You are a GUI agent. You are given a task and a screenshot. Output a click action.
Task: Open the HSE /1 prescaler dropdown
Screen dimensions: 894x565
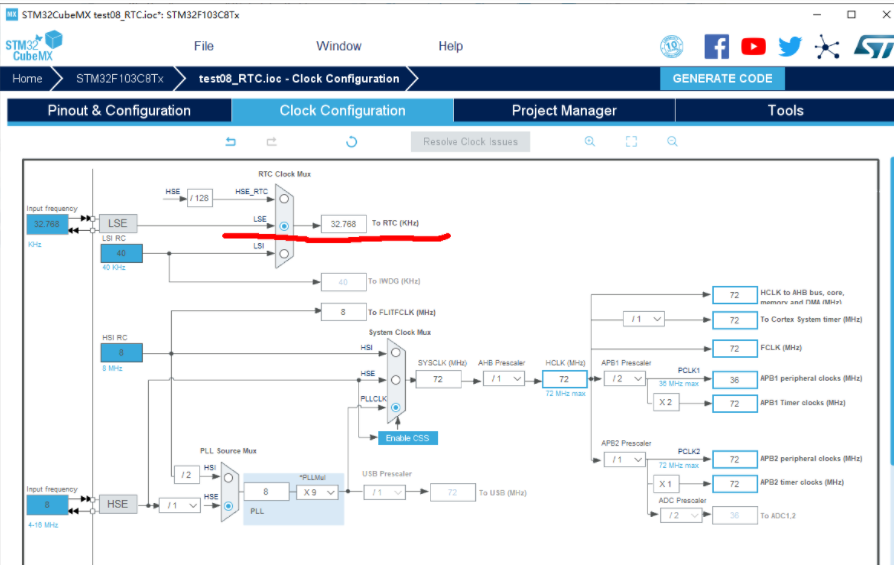click(180, 505)
